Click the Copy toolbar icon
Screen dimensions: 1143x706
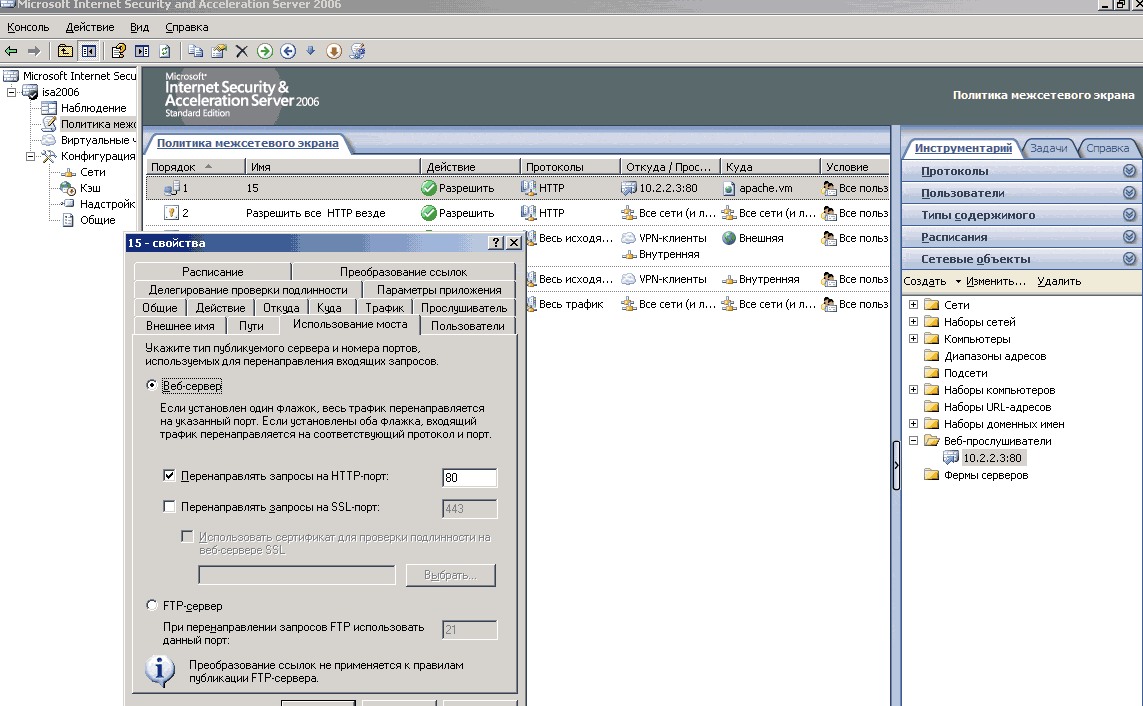click(x=195, y=51)
